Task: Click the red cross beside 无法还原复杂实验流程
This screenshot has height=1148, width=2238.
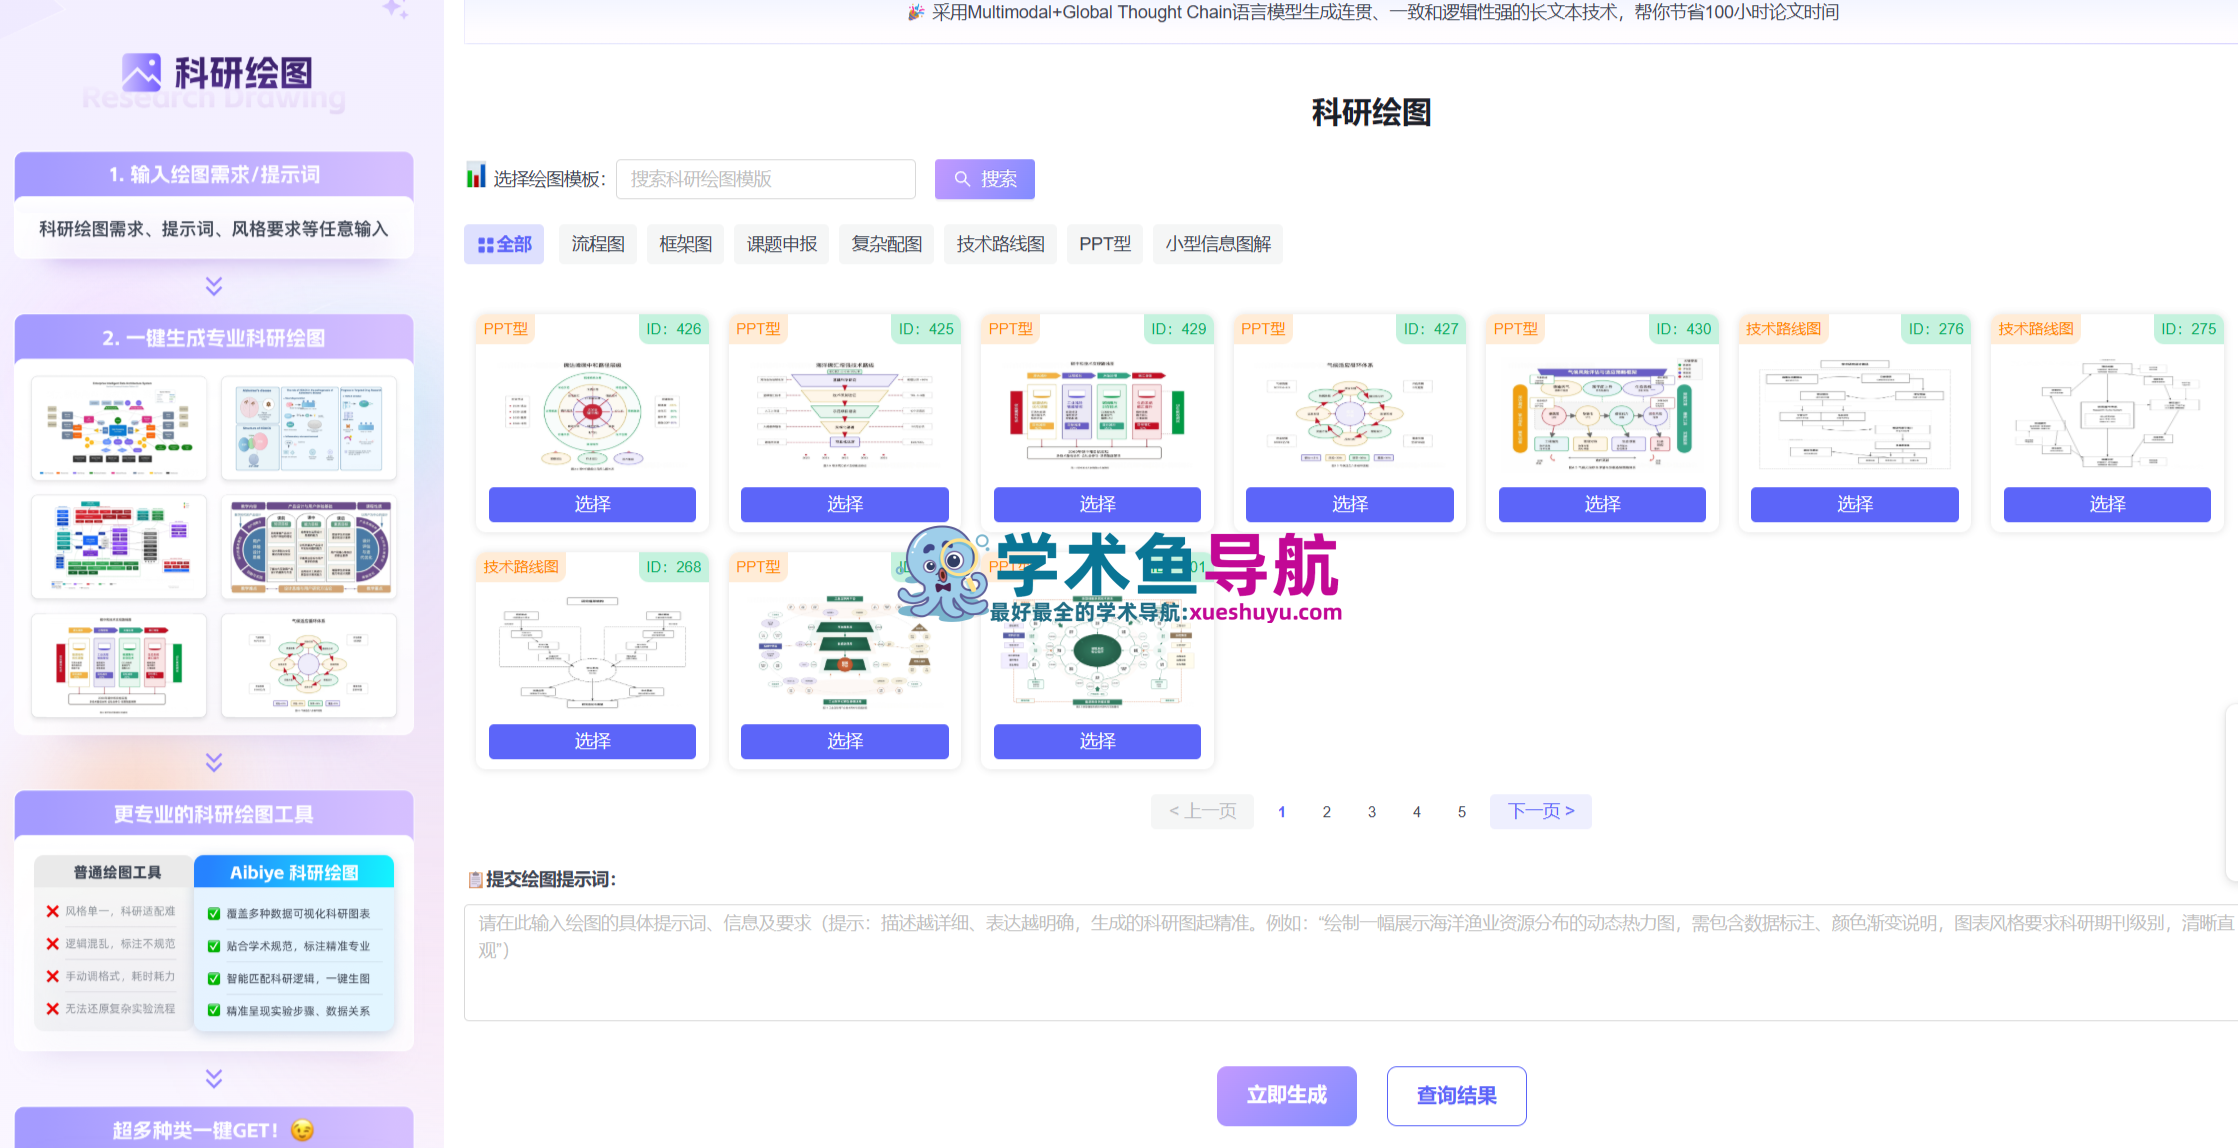Action: 52,1009
